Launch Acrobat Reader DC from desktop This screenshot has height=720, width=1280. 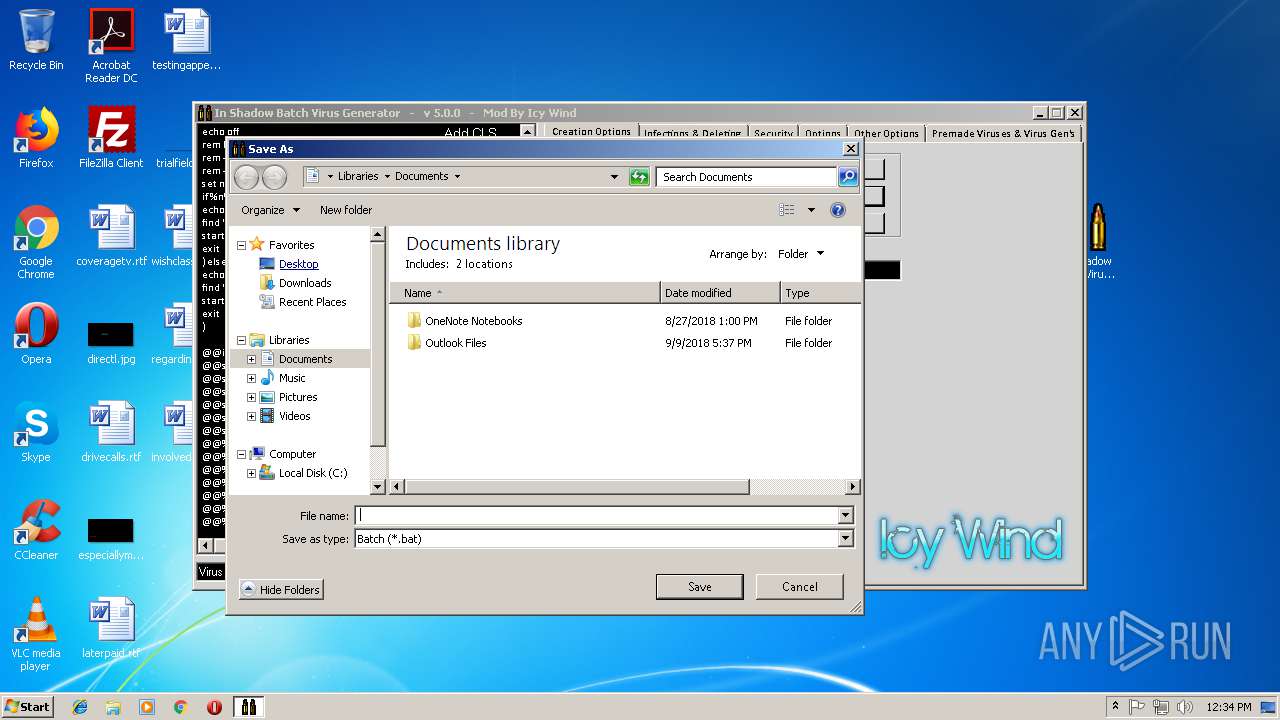111,46
